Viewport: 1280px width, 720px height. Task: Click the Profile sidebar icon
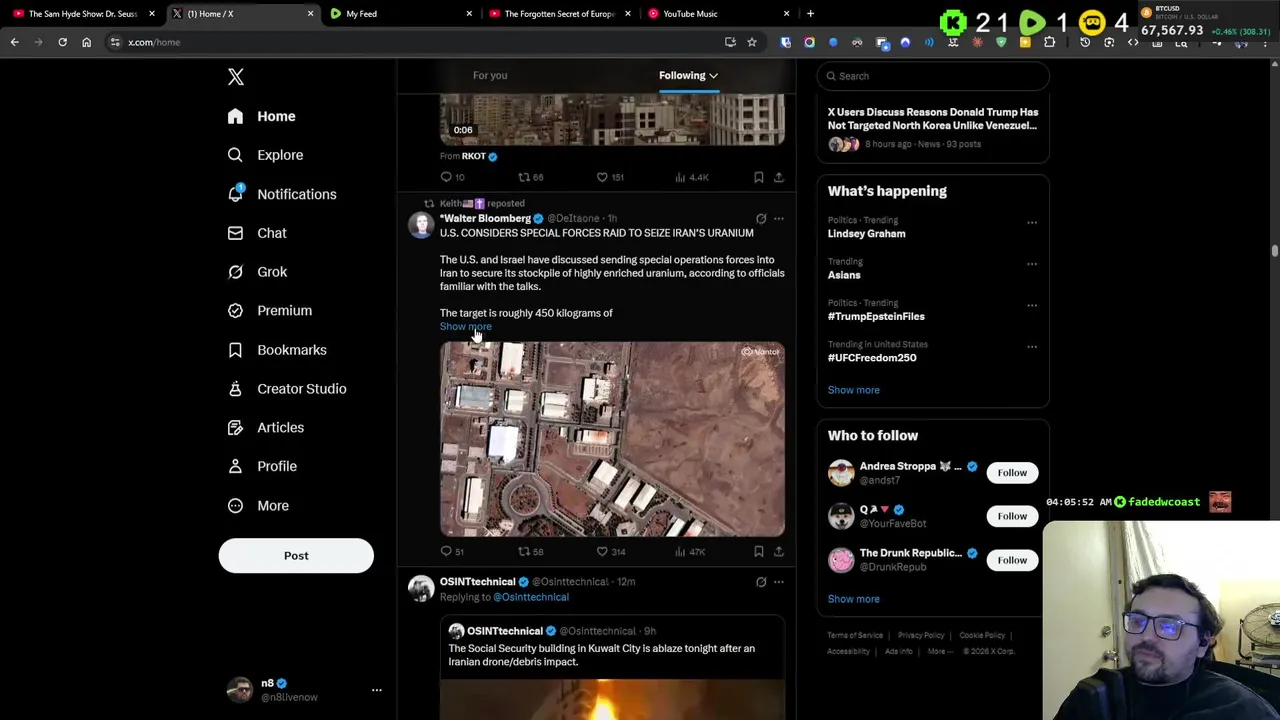click(235, 467)
